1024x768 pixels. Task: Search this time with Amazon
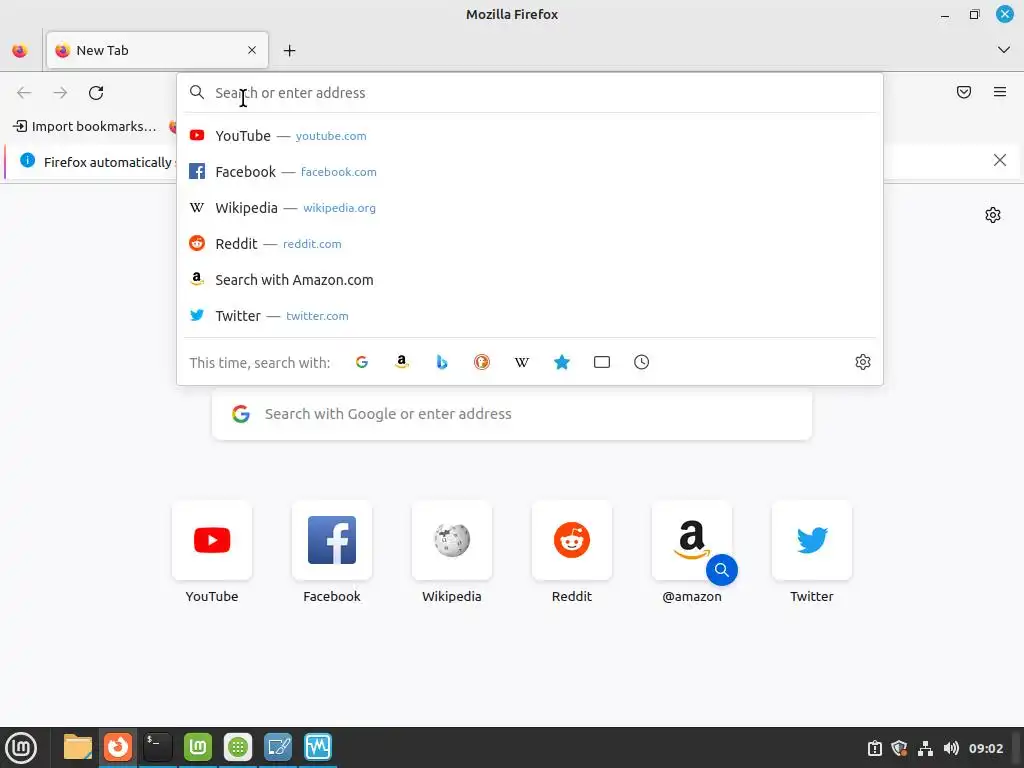[402, 362]
